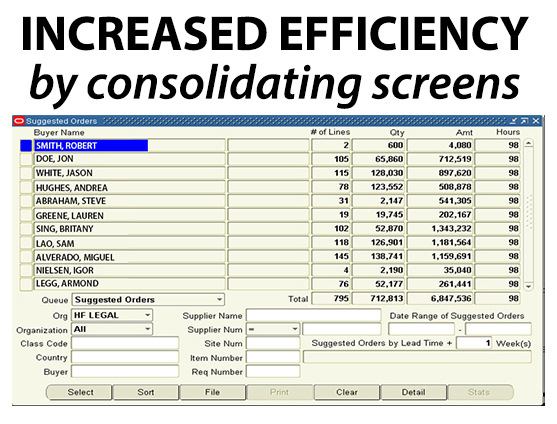This screenshot has width=557, height=424.
Task: Focus the Item Number input field
Action: (273, 357)
